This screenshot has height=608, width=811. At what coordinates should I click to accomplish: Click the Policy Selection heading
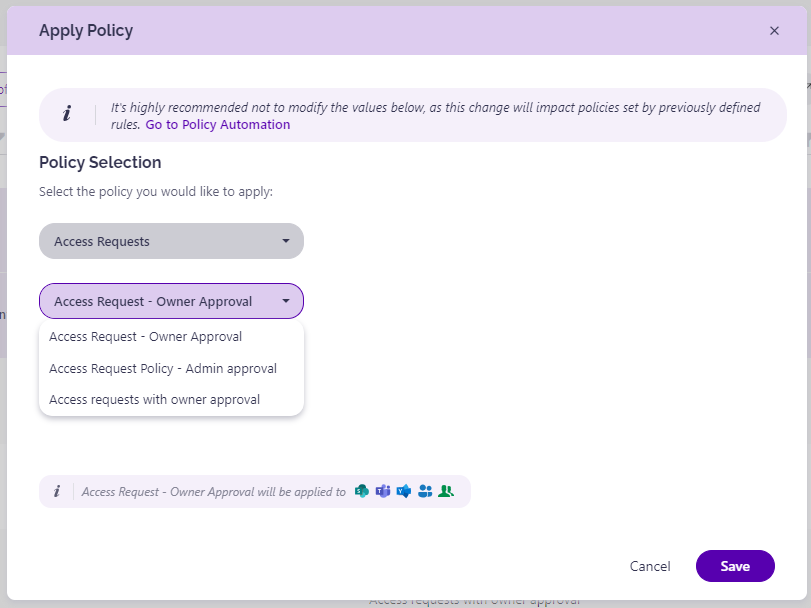99,162
